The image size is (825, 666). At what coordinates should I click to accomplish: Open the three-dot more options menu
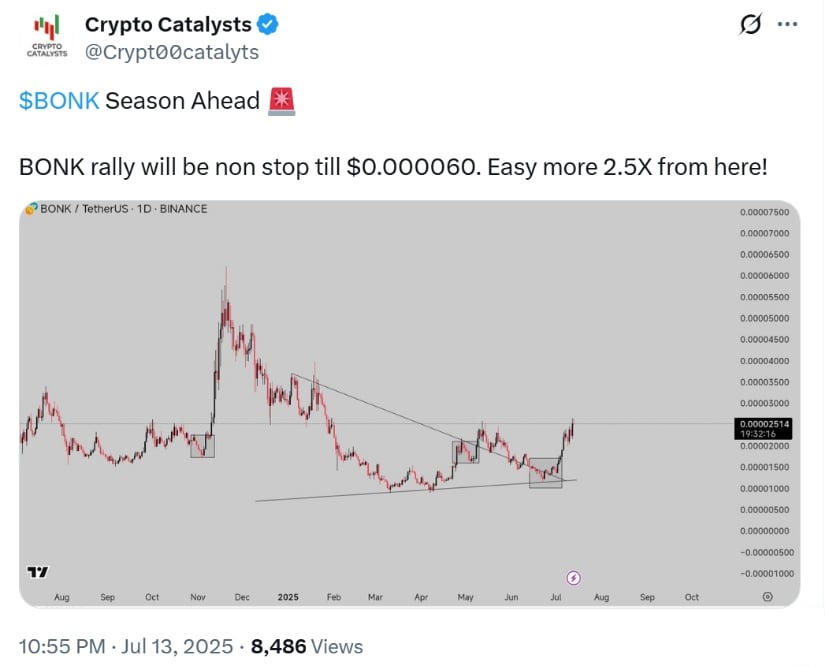(x=787, y=24)
